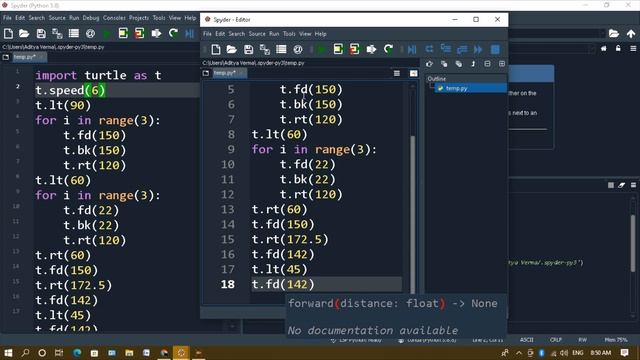Open Debug menu in main Spyder window

tap(91, 18)
